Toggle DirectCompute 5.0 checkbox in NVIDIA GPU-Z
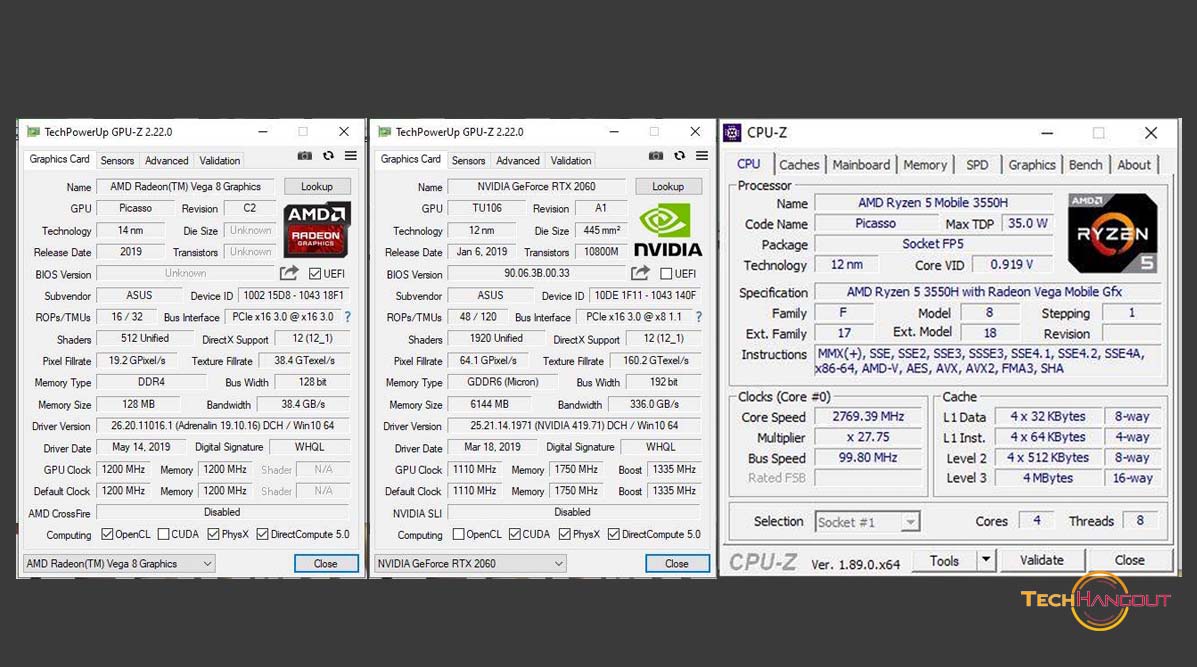Image resolution: width=1197 pixels, height=667 pixels. click(x=614, y=534)
